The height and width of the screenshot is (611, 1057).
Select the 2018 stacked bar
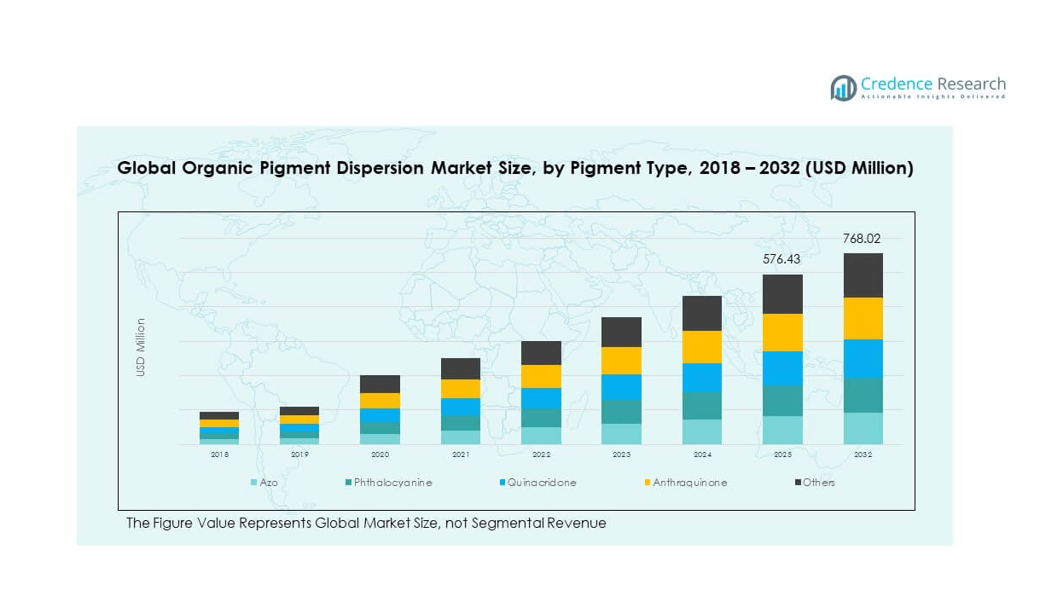[219, 428]
